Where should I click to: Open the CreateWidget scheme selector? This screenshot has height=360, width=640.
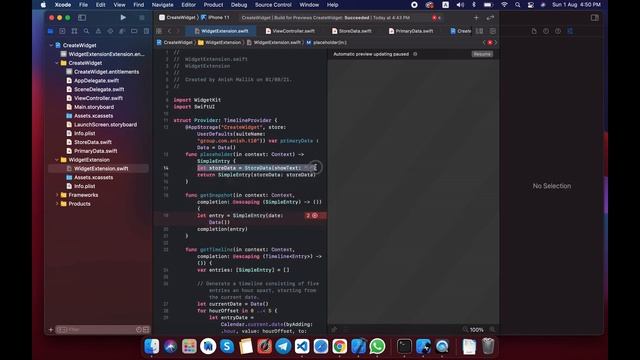(x=177, y=18)
